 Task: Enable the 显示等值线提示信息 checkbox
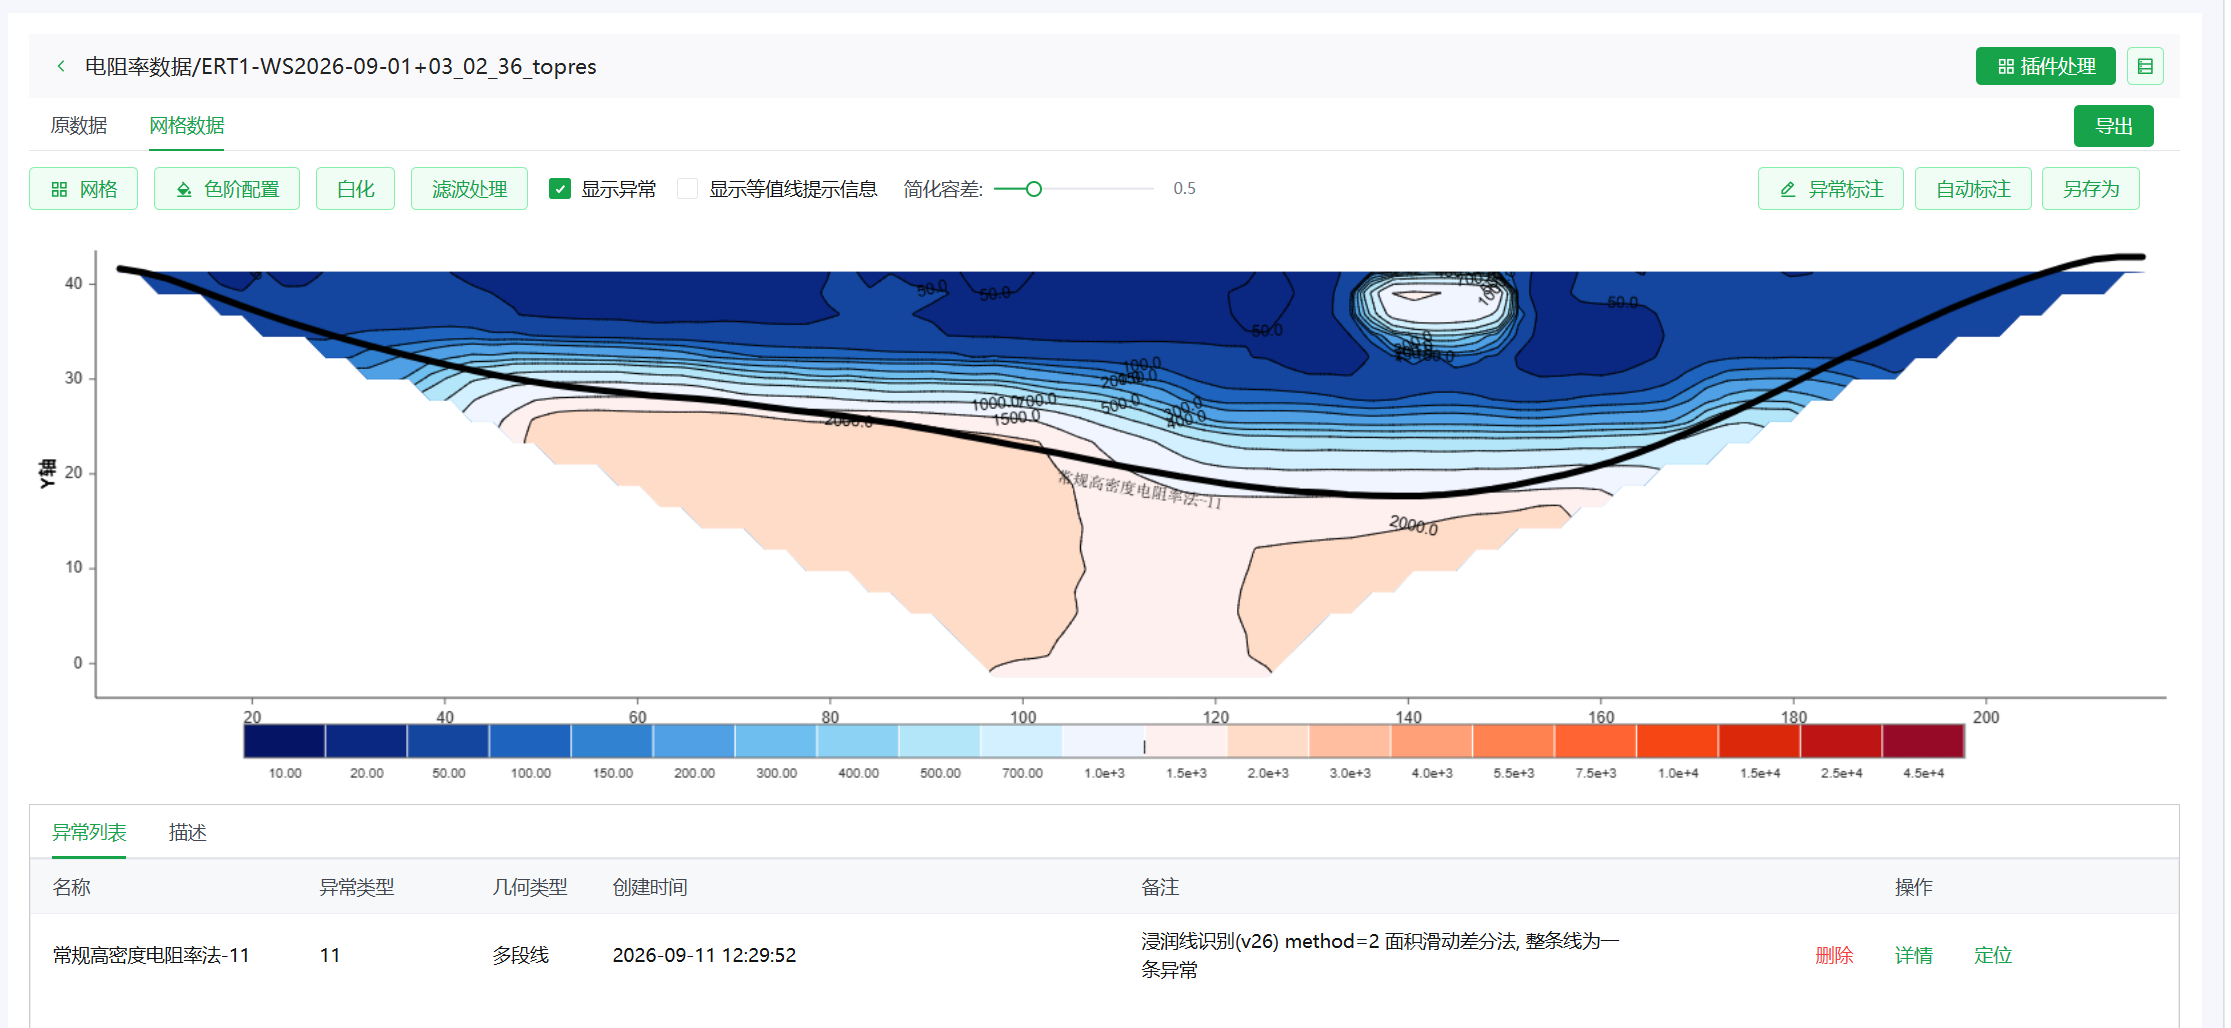[688, 189]
